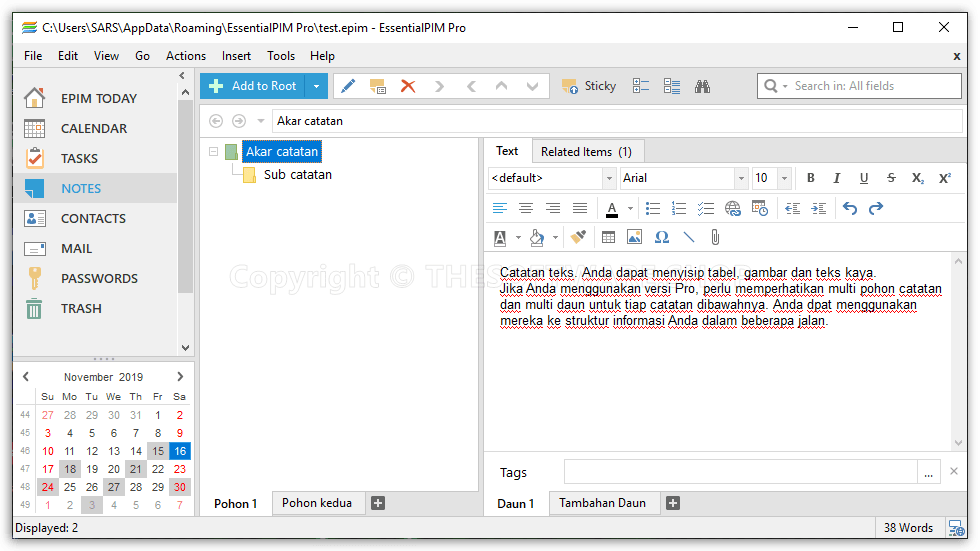
Task: Click the insert hyperlink globe icon
Action: (x=733, y=208)
